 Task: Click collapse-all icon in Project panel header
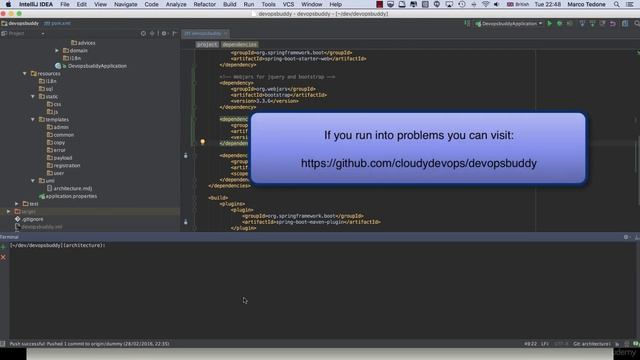[152, 33]
